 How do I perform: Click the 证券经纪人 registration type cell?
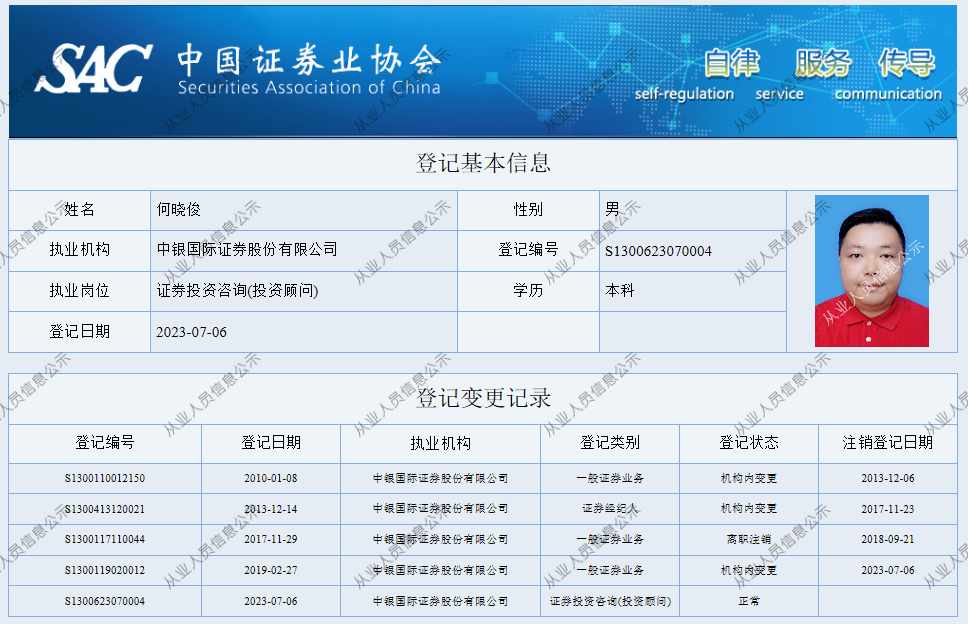click(x=610, y=509)
